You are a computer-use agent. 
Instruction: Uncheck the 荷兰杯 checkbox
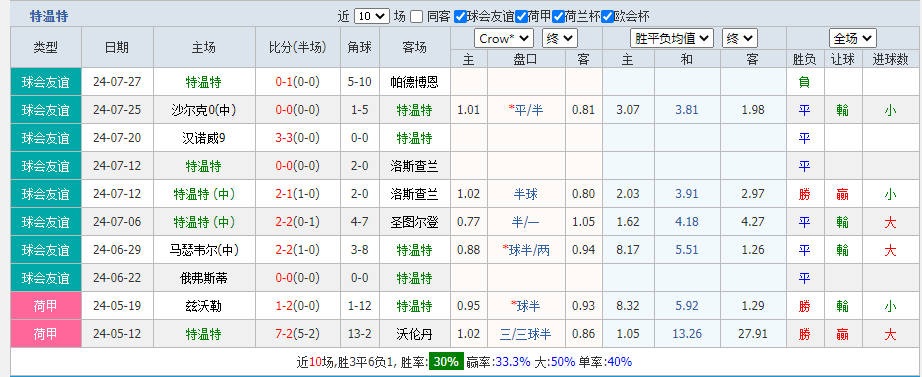[x=559, y=16]
